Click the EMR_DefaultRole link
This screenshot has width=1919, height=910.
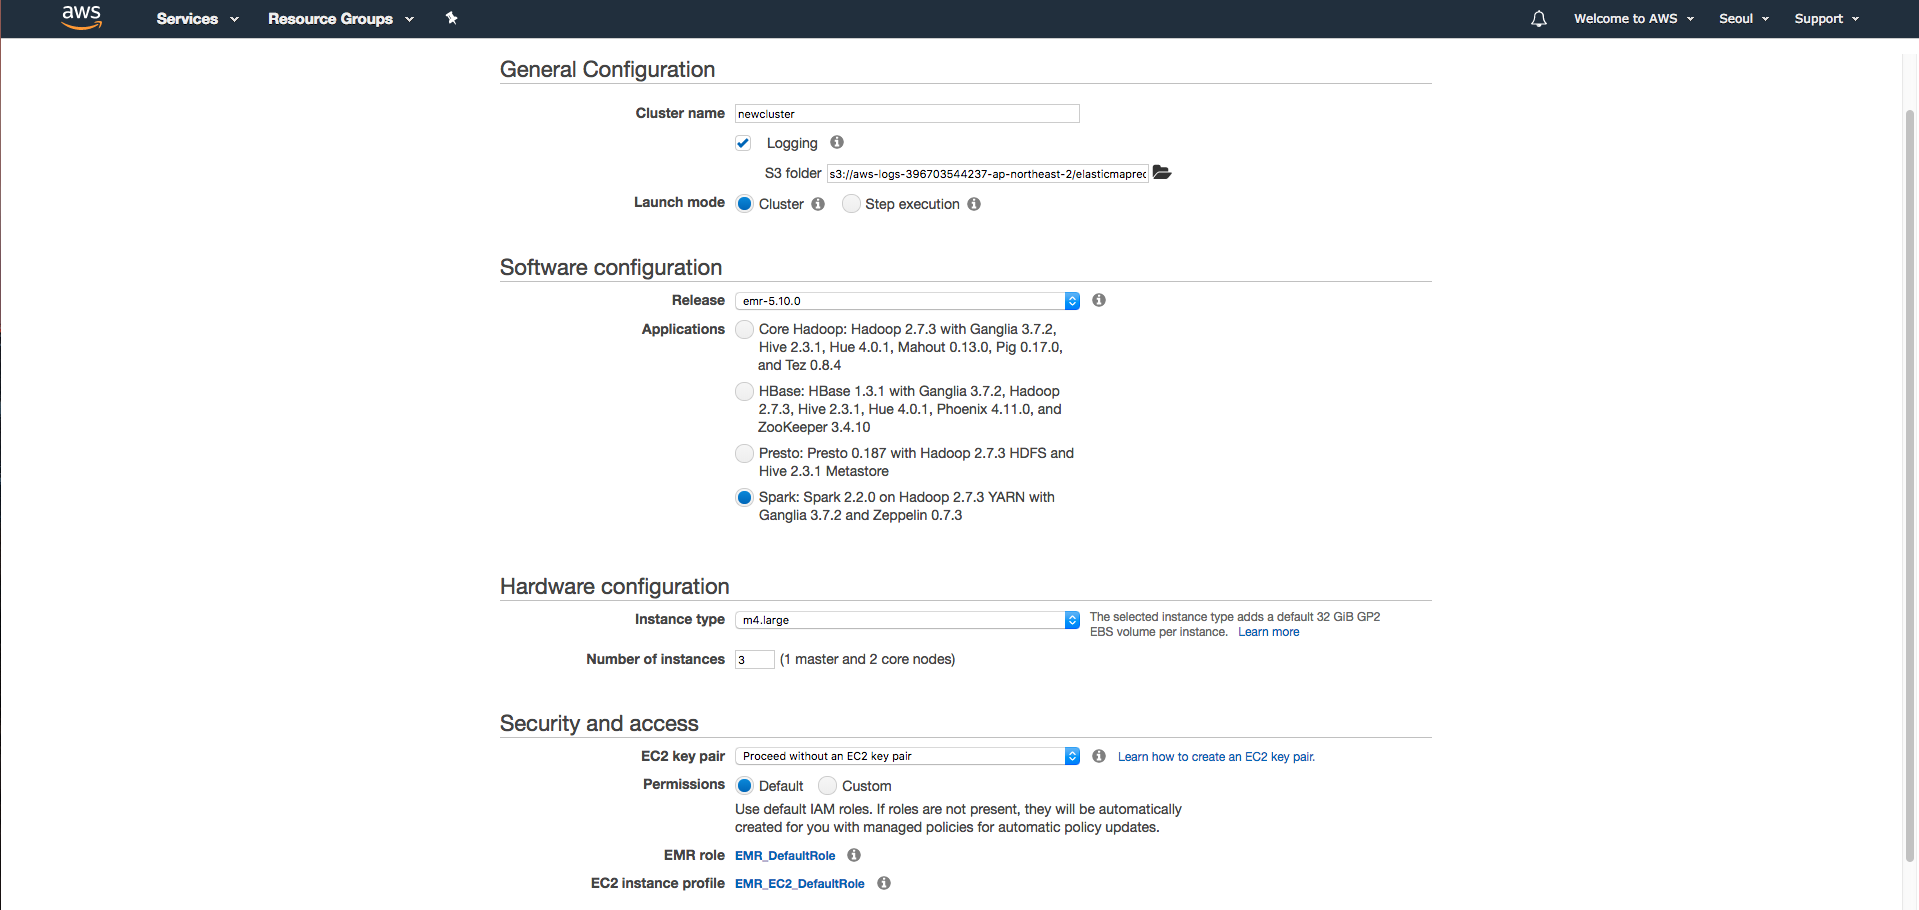(784, 855)
